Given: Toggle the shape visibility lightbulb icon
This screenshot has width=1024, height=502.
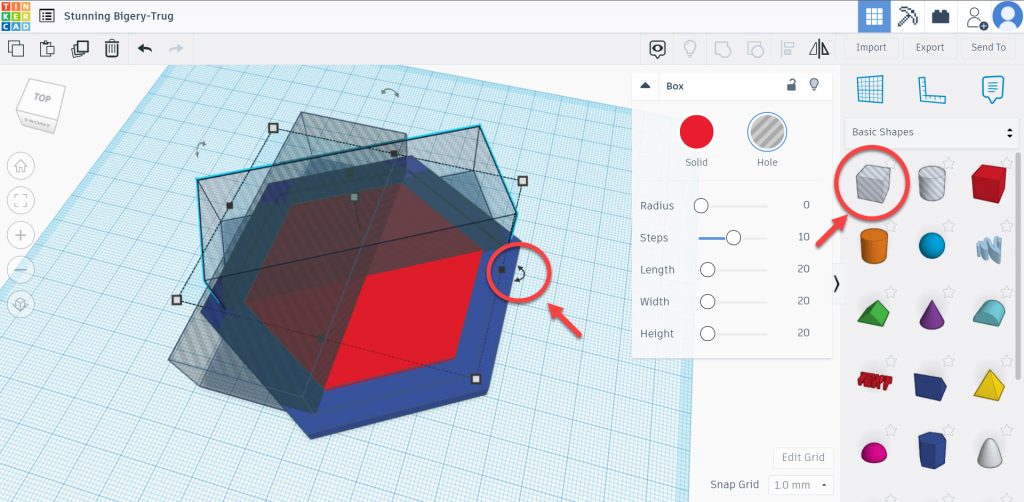Looking at the screenshot, I should coord(814,85).
